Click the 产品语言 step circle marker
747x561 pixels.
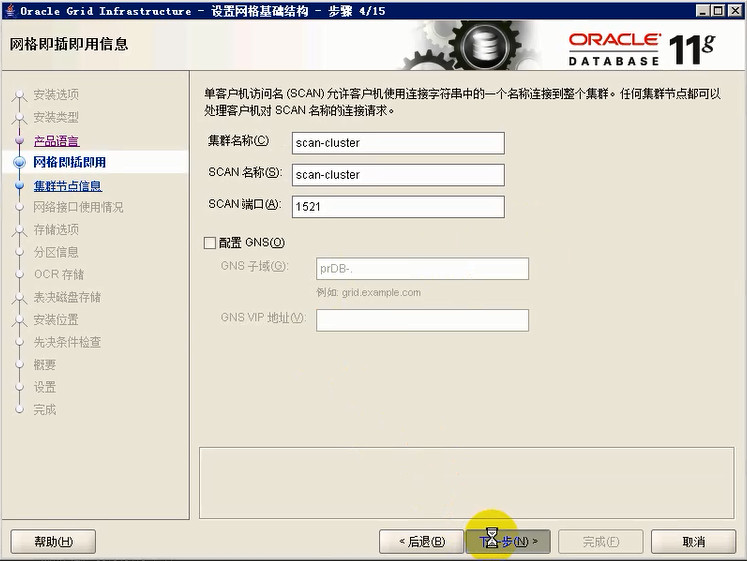coord(20,141)
